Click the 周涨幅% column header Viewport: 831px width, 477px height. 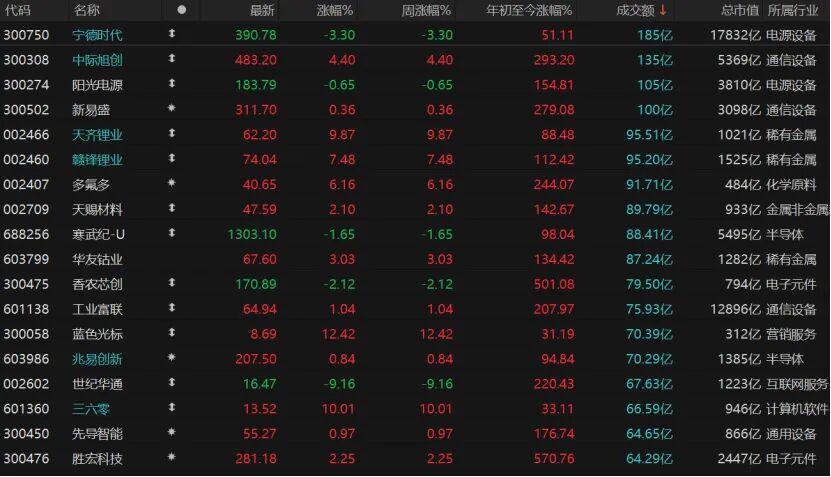427,10
